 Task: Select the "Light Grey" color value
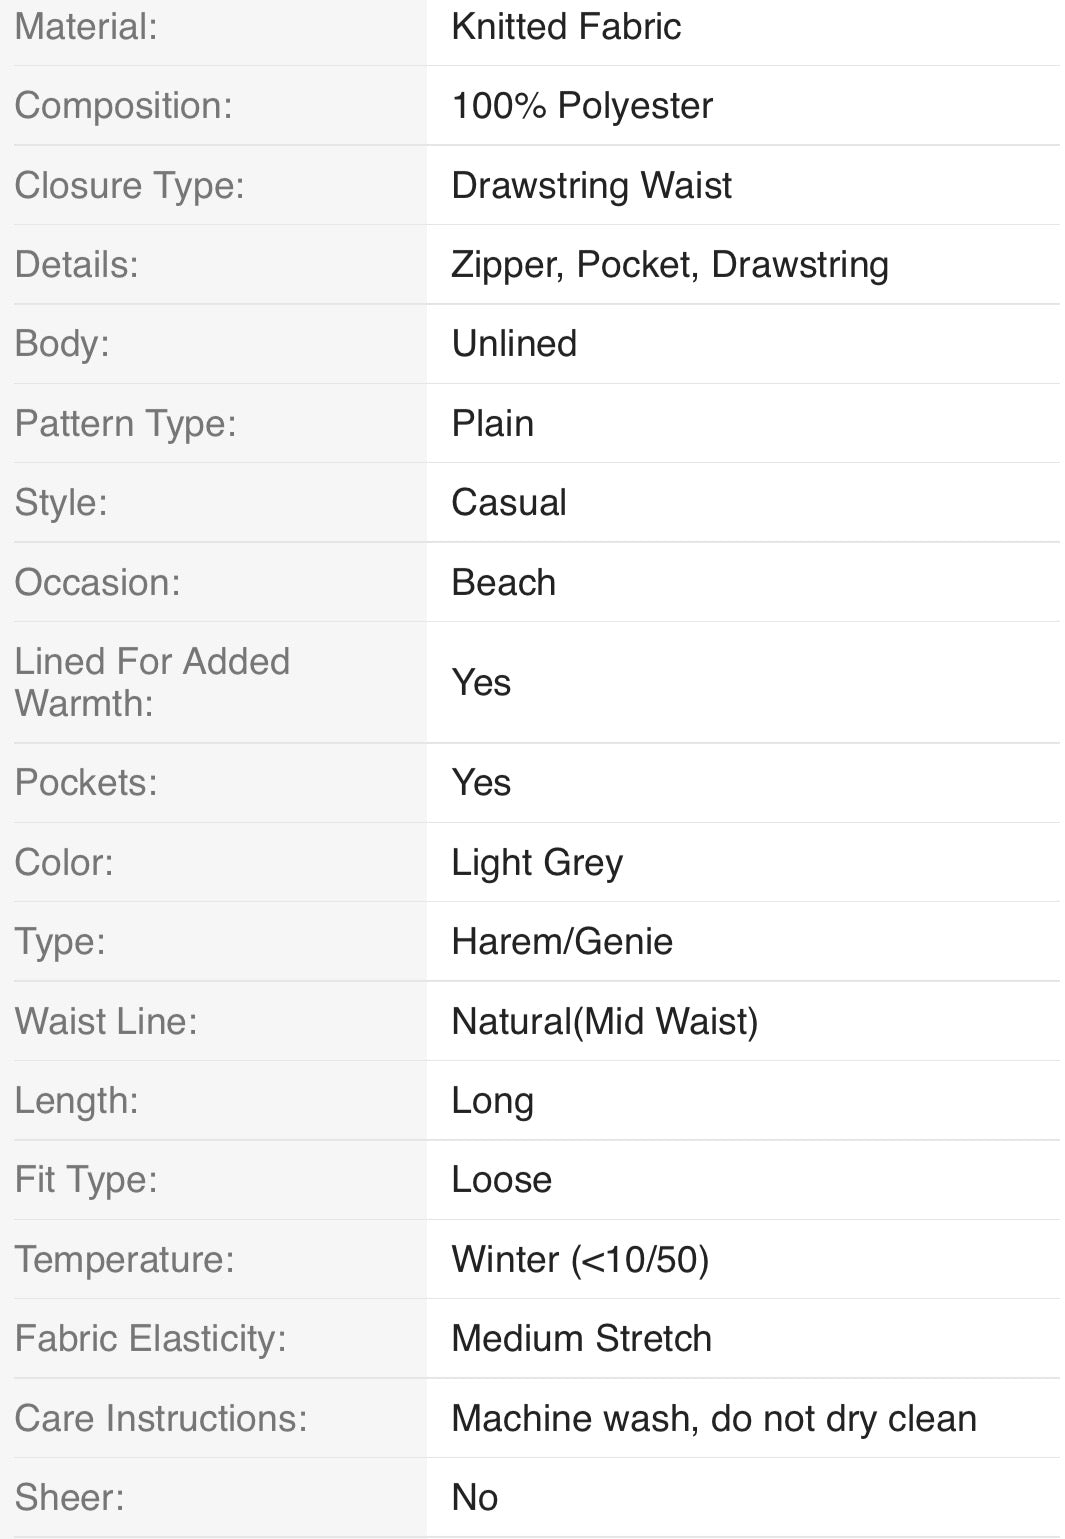click(x=537, y=863)
